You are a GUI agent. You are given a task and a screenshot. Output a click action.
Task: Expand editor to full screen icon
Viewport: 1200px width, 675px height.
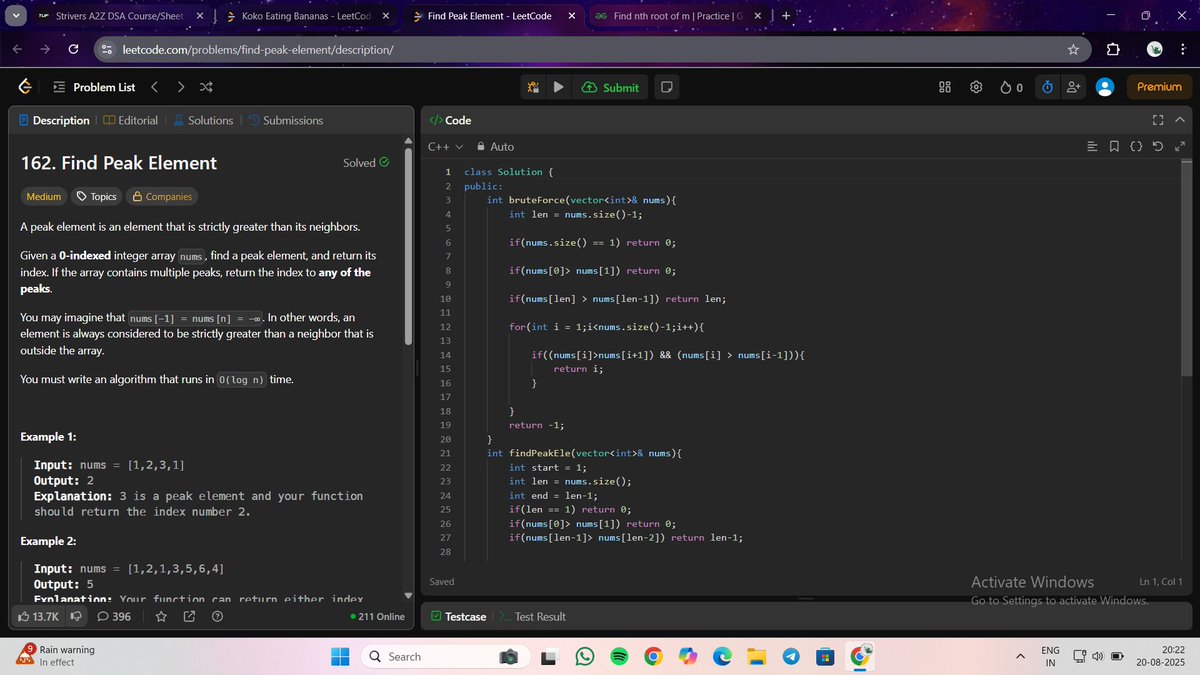[x=1180, y=147]
